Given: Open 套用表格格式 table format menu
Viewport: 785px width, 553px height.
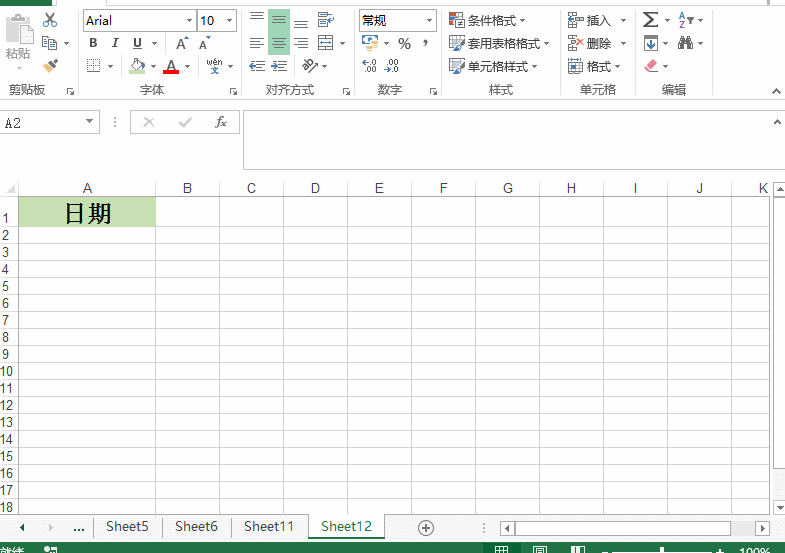Looking at the screenshot, I should pyautogui.click(x=499, y=44).
